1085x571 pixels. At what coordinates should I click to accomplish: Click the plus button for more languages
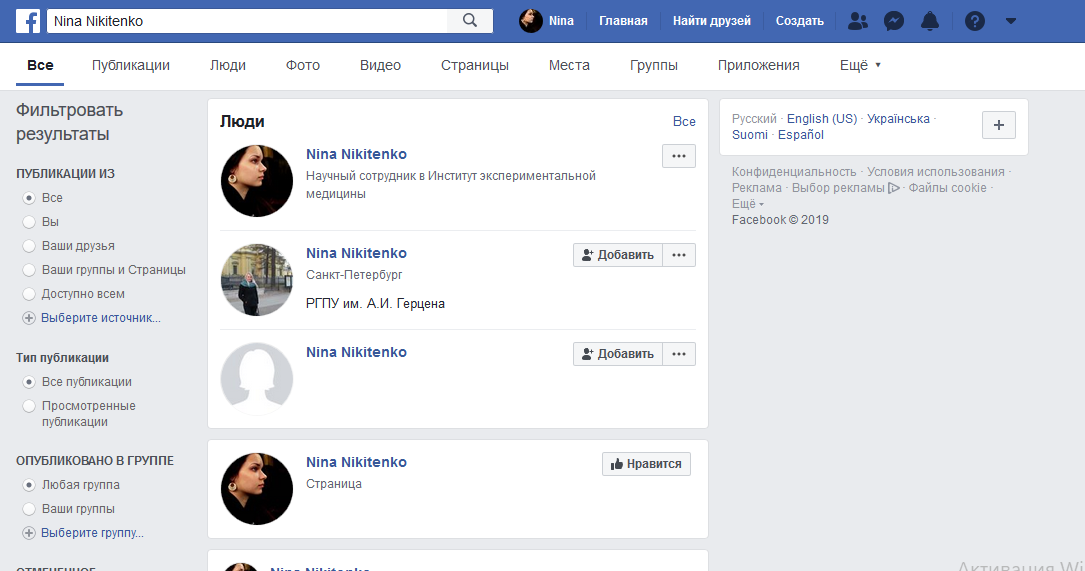click(x=999, y=125)
